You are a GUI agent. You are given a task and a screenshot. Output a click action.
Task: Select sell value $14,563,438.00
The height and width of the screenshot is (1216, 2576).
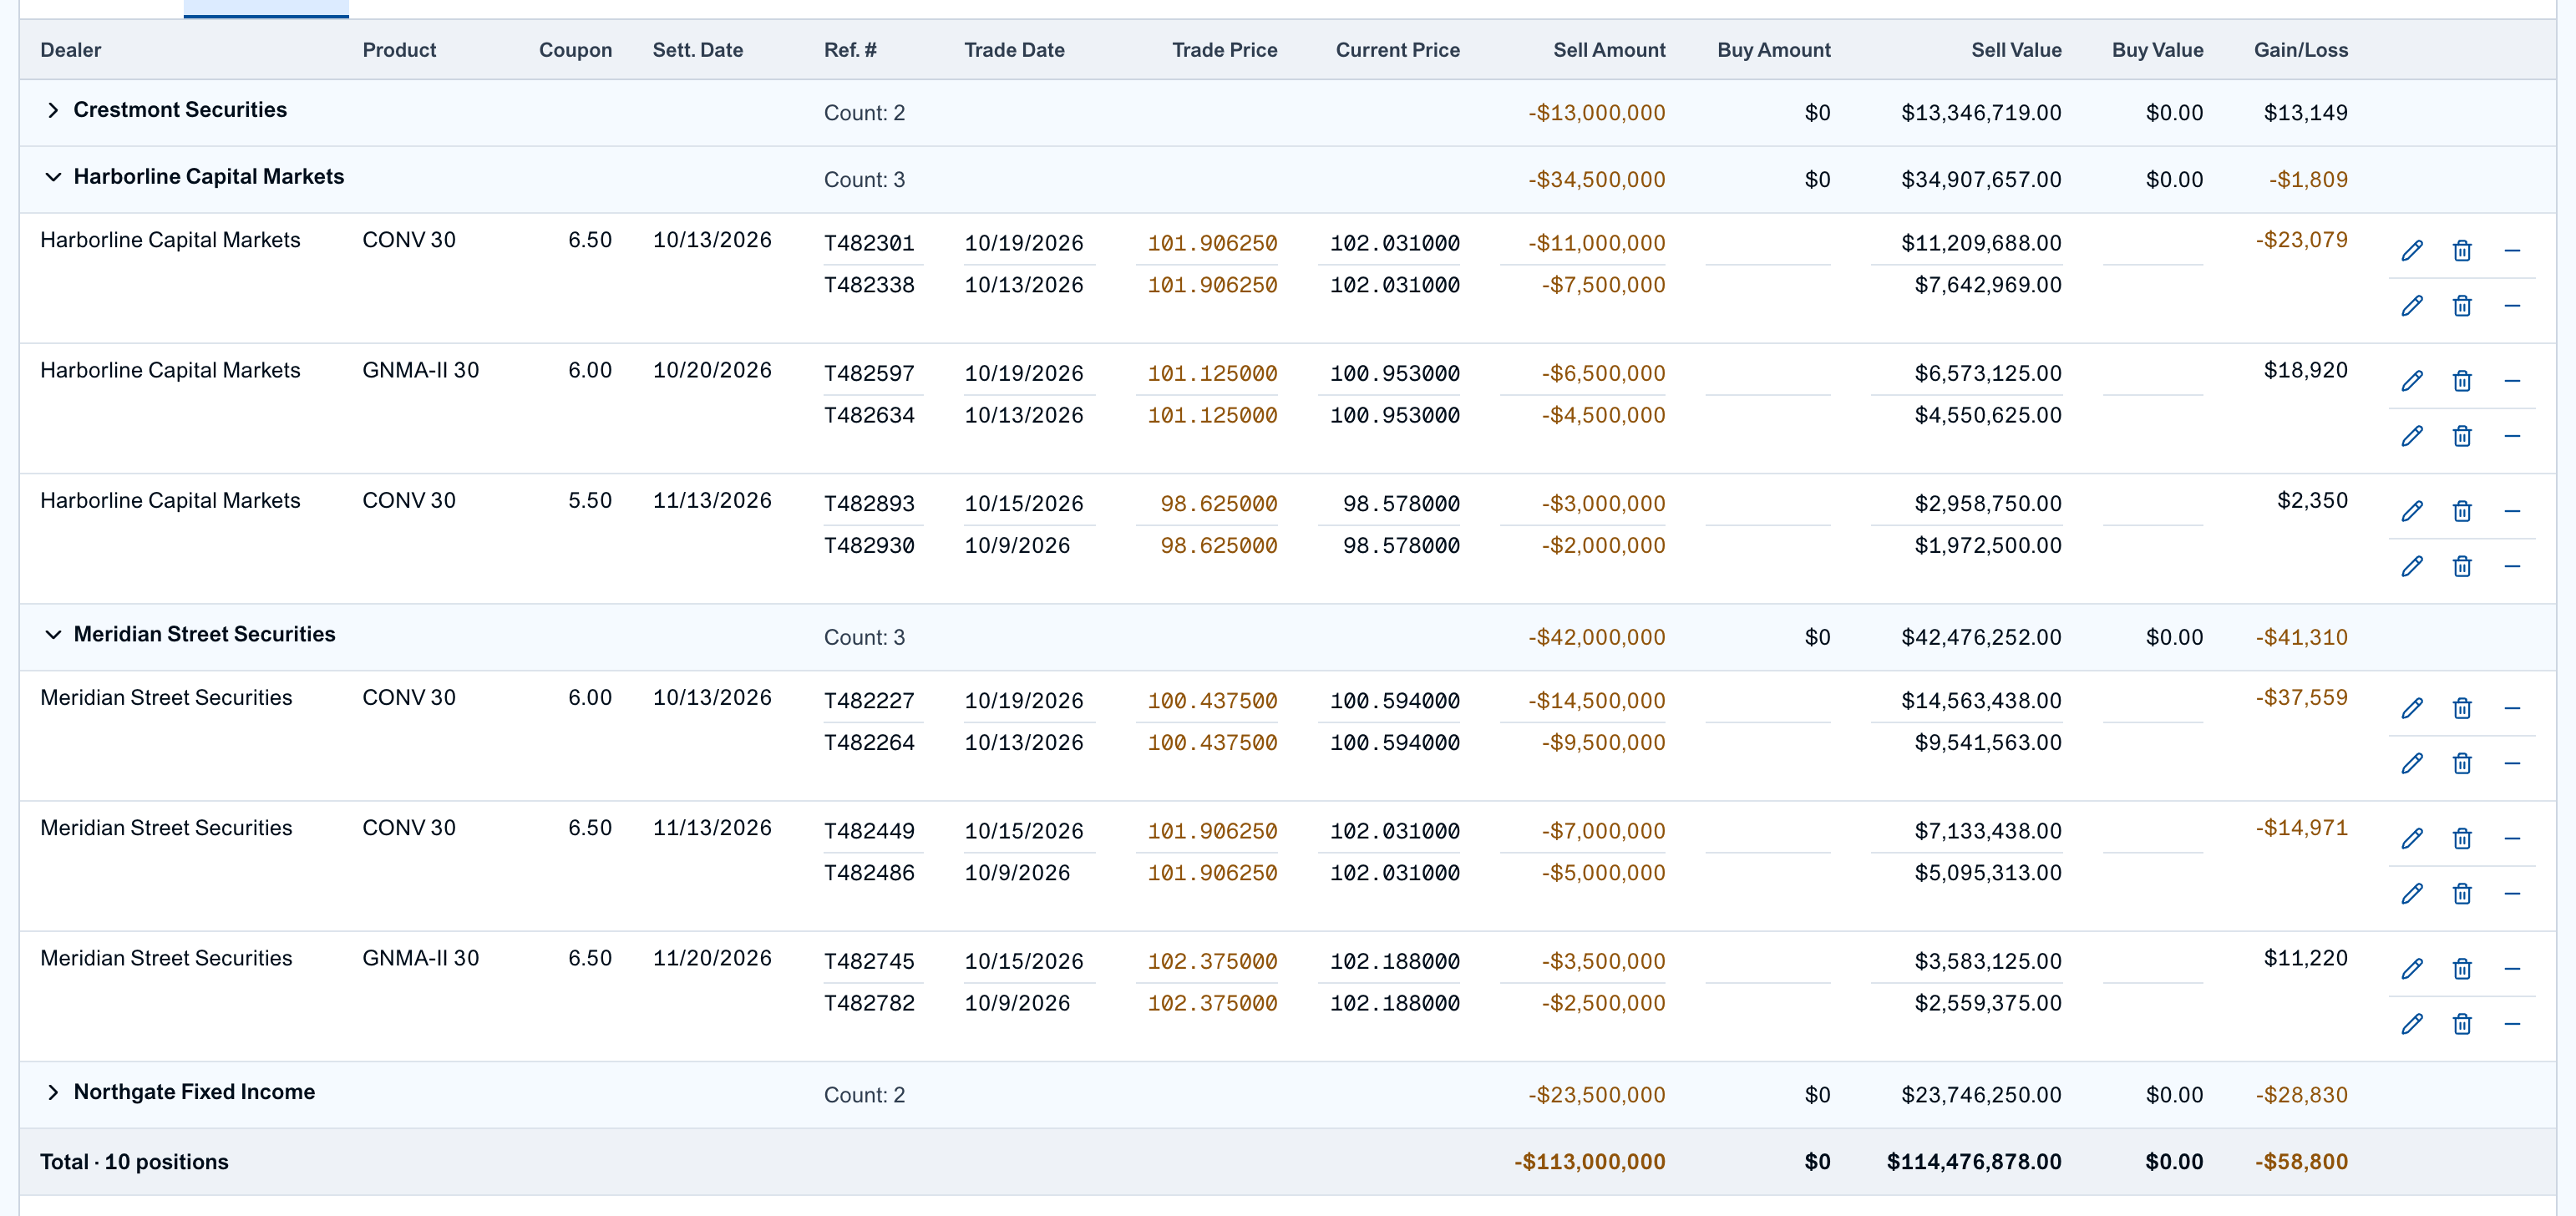pos(1981,701)
